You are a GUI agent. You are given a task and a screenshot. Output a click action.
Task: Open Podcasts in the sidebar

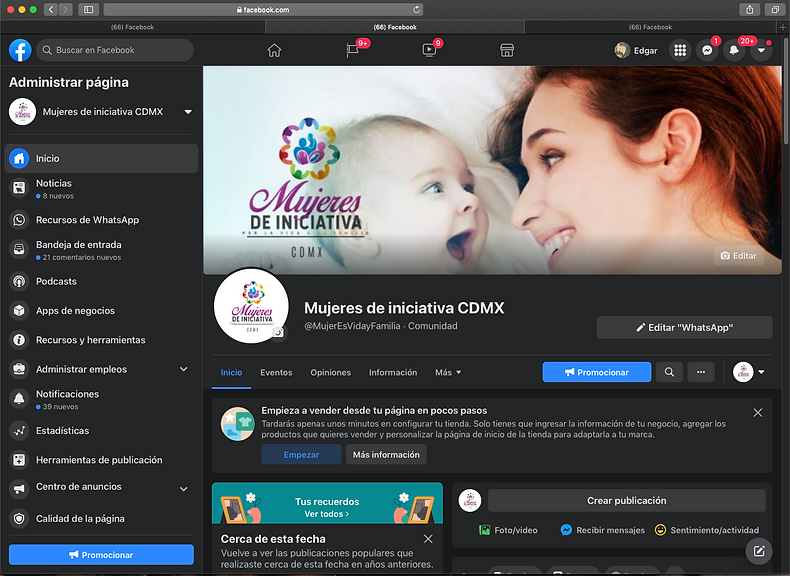click(101, 281)
